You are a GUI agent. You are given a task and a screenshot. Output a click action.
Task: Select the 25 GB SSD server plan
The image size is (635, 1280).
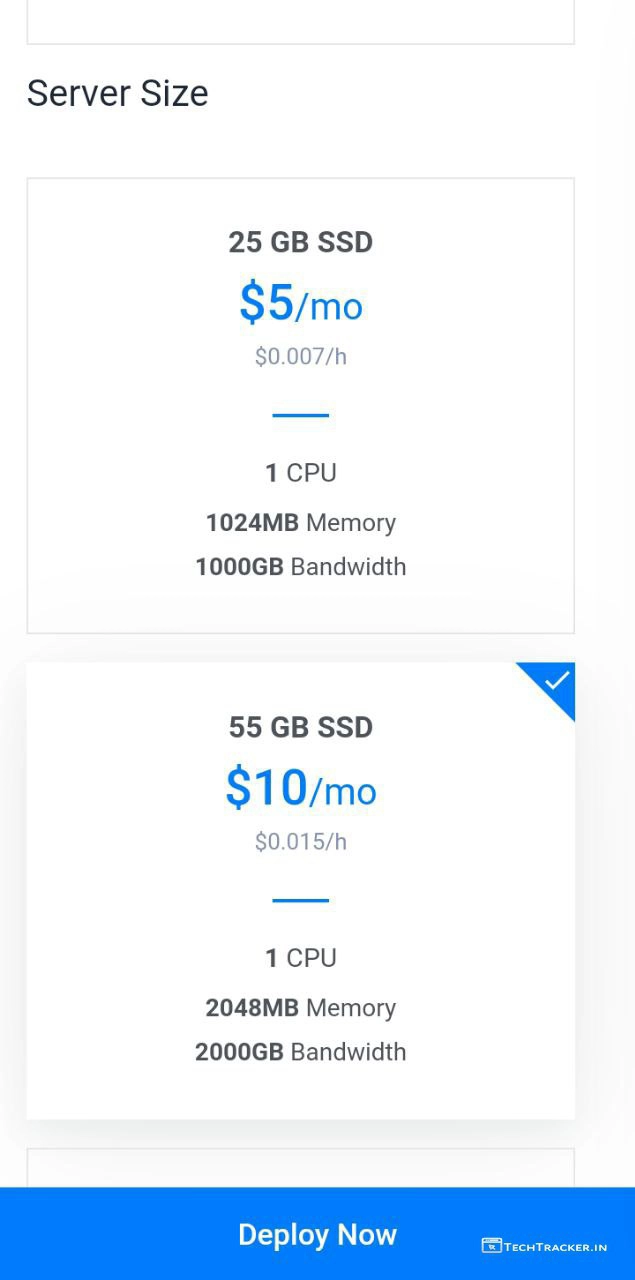(300, 242)
